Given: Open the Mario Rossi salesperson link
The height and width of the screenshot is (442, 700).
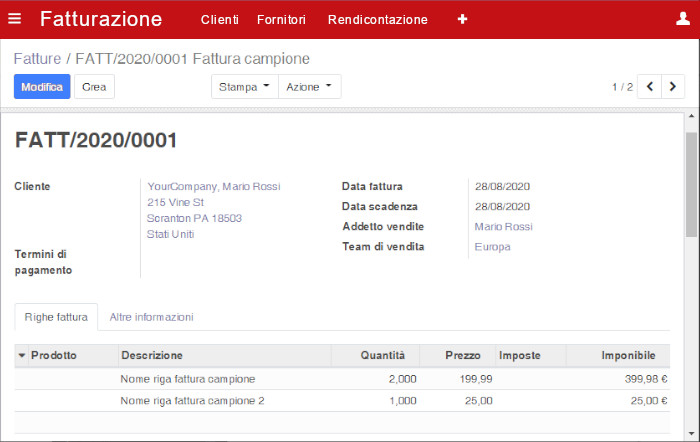Looking at the screenshot, I should tap(504, 227).
